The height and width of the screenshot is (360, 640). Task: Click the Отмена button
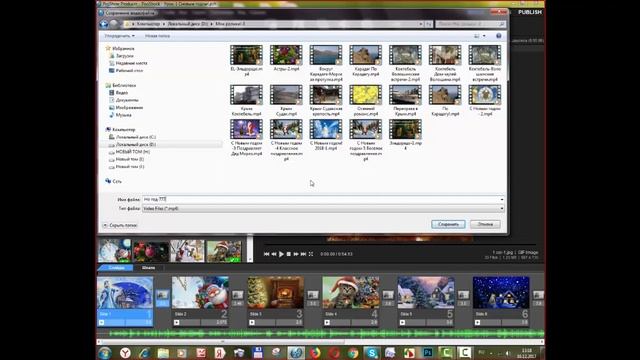coord(485,224)
